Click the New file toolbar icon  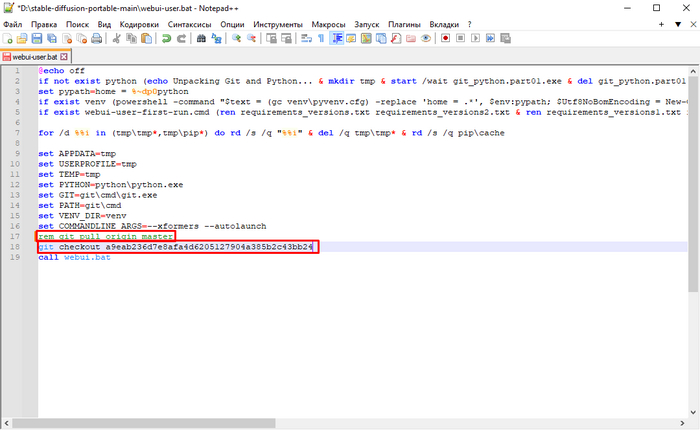click(x=8, y=38)
